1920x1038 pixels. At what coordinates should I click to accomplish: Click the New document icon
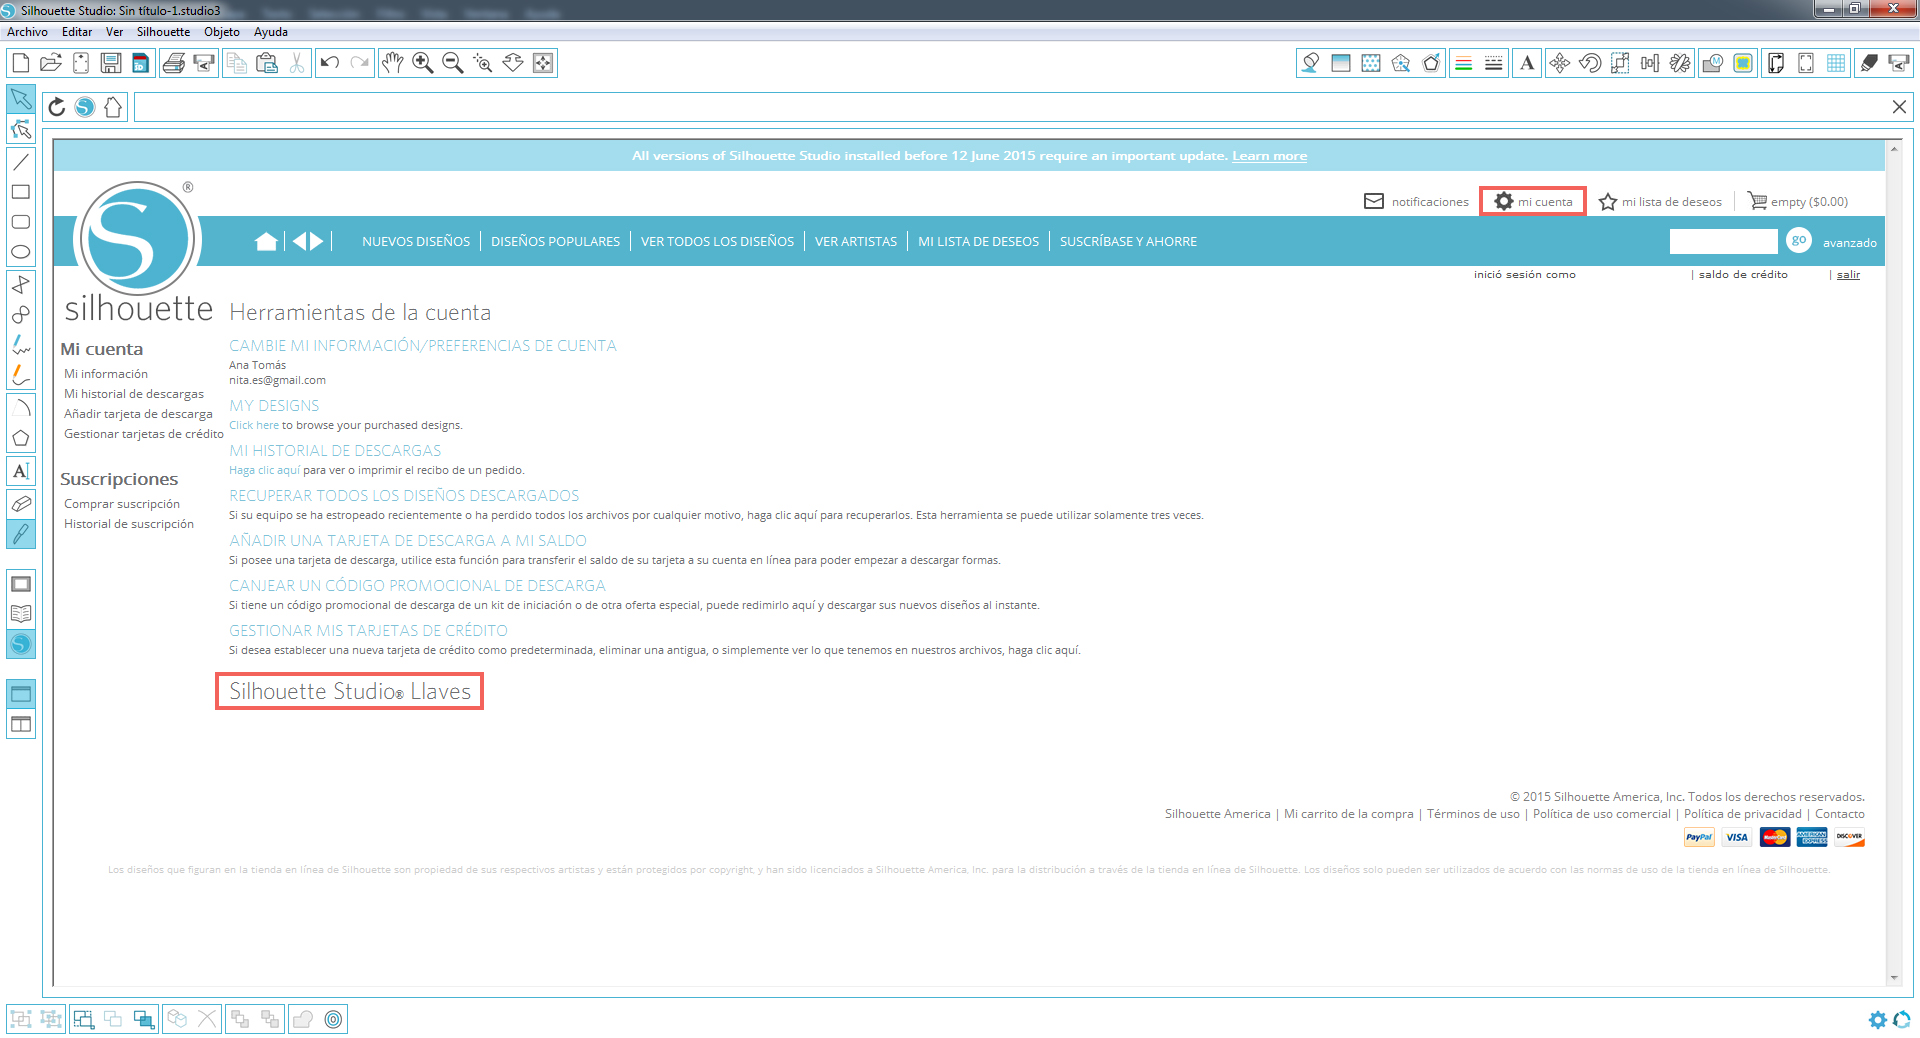coord(20,63)
